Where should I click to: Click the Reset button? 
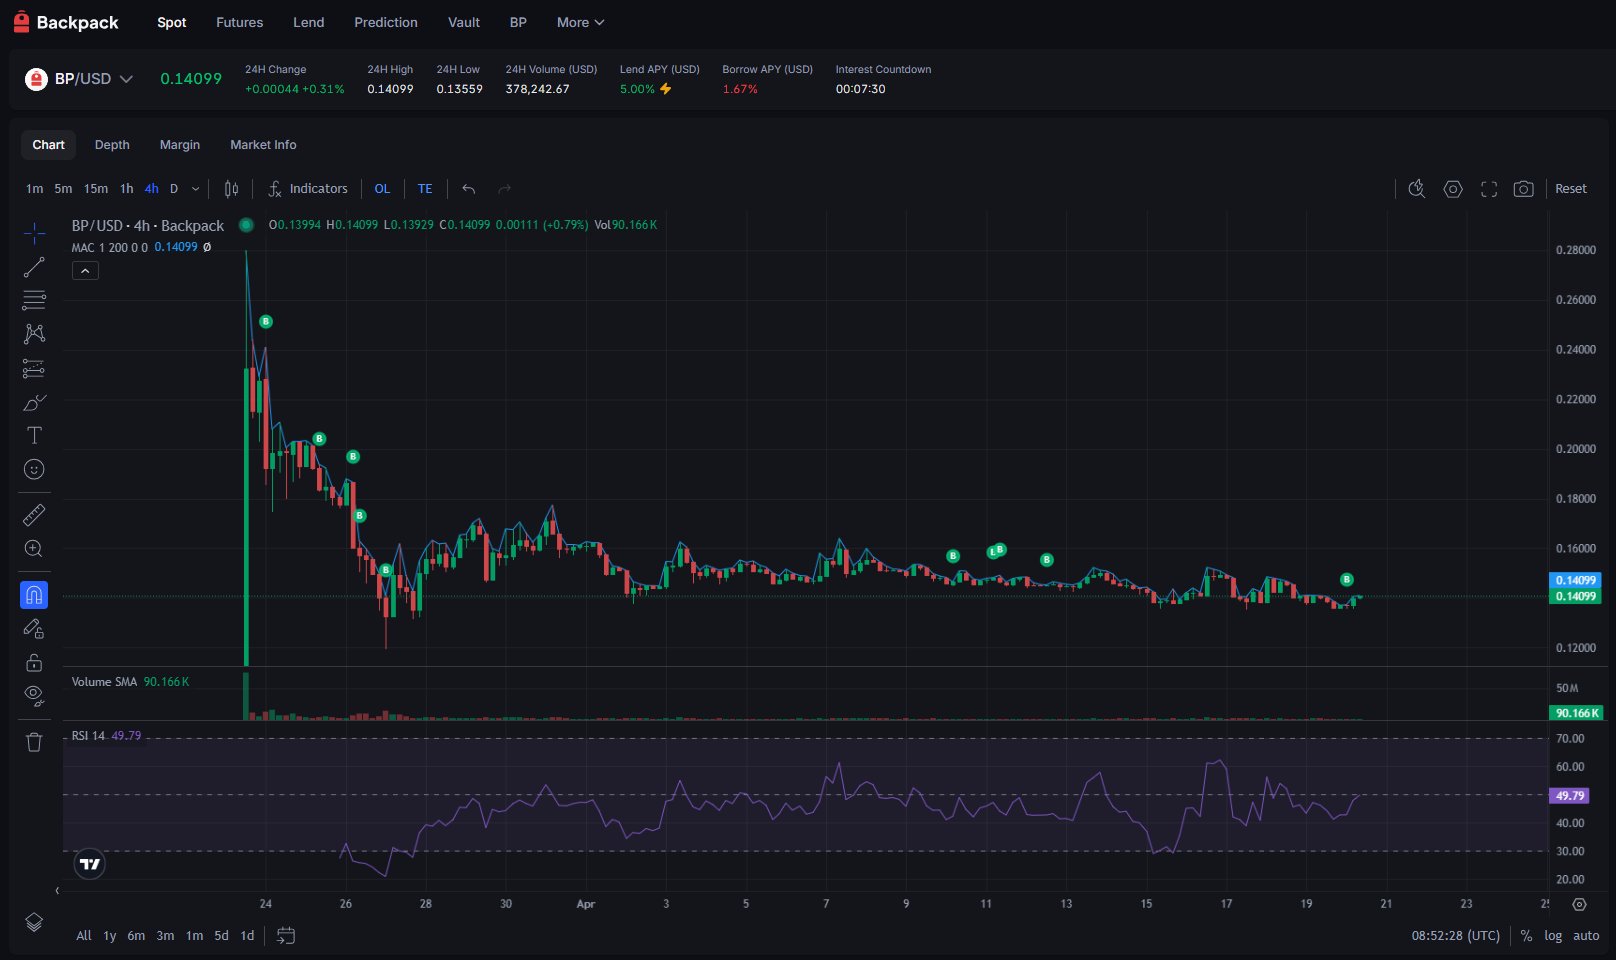(1570, 189)
